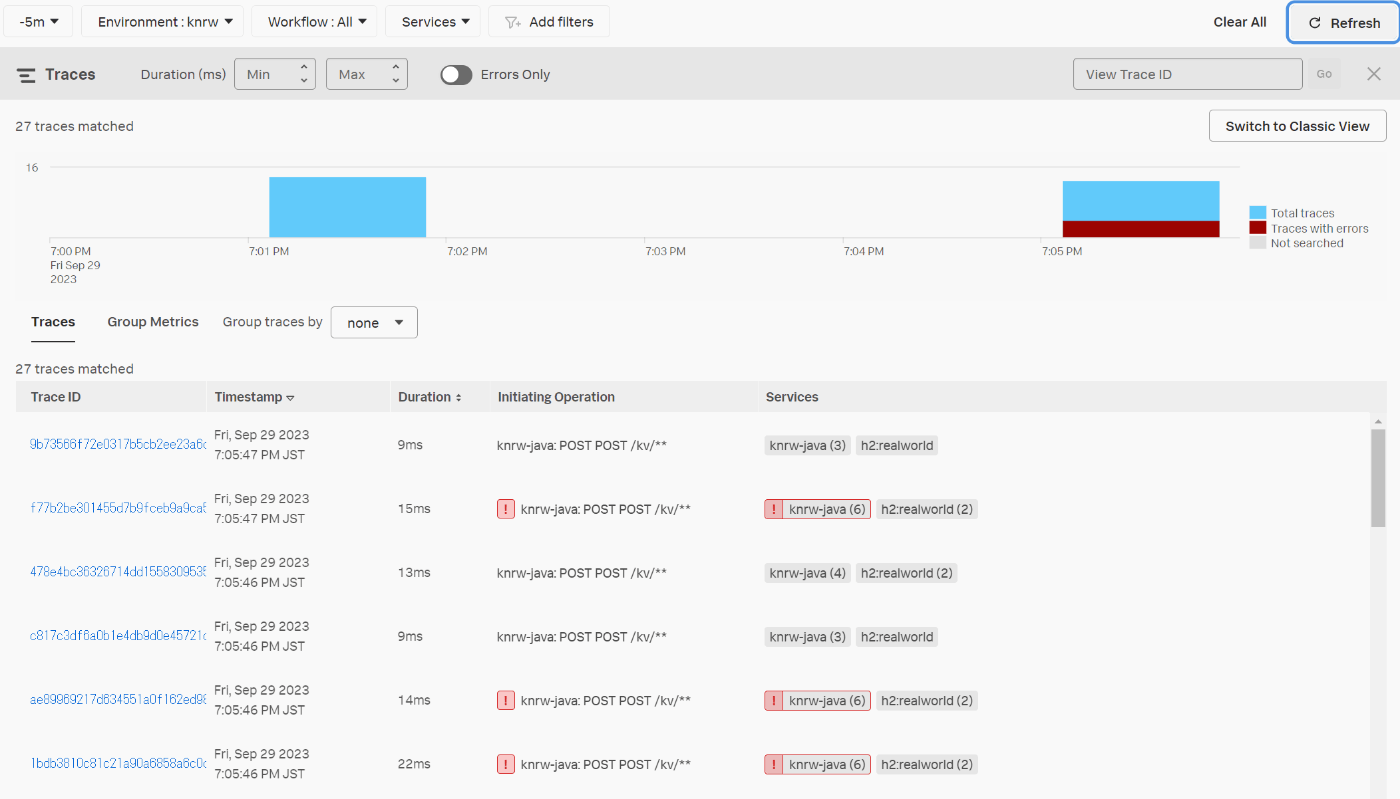Click the scrollbar up arrow of the trace list
The image size is (1400, 799).
(1378, 422)
